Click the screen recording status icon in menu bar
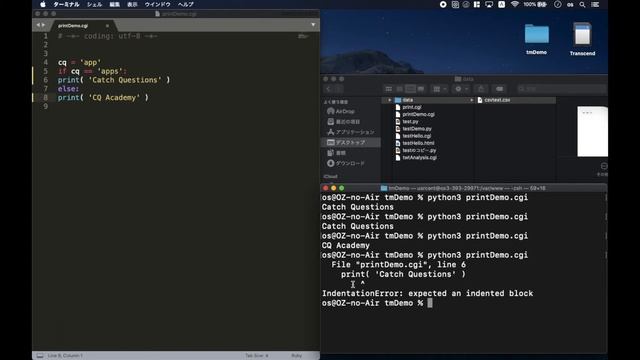The height and width of the screenshot is (360, 640). [x=443, y=4]
